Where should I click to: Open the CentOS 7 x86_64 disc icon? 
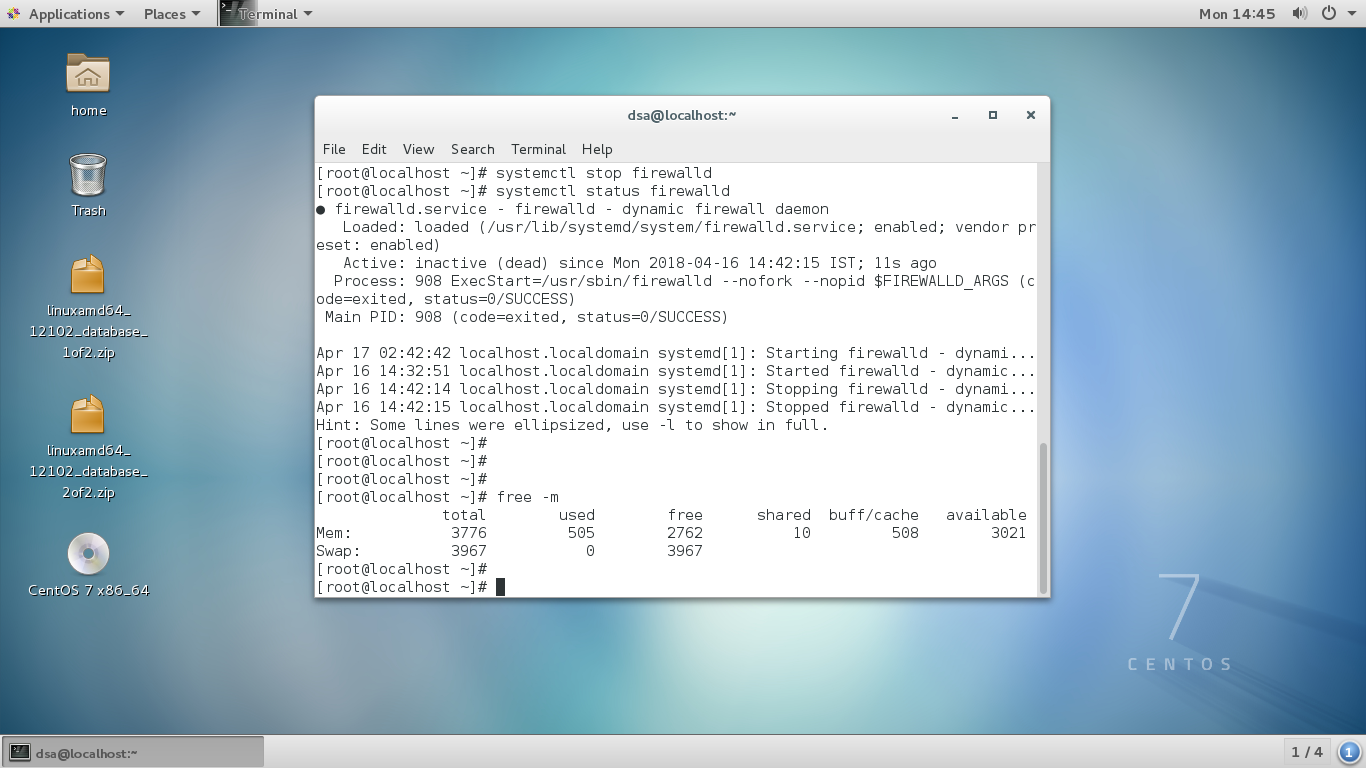pyautogui.click(x=88, y=554)
